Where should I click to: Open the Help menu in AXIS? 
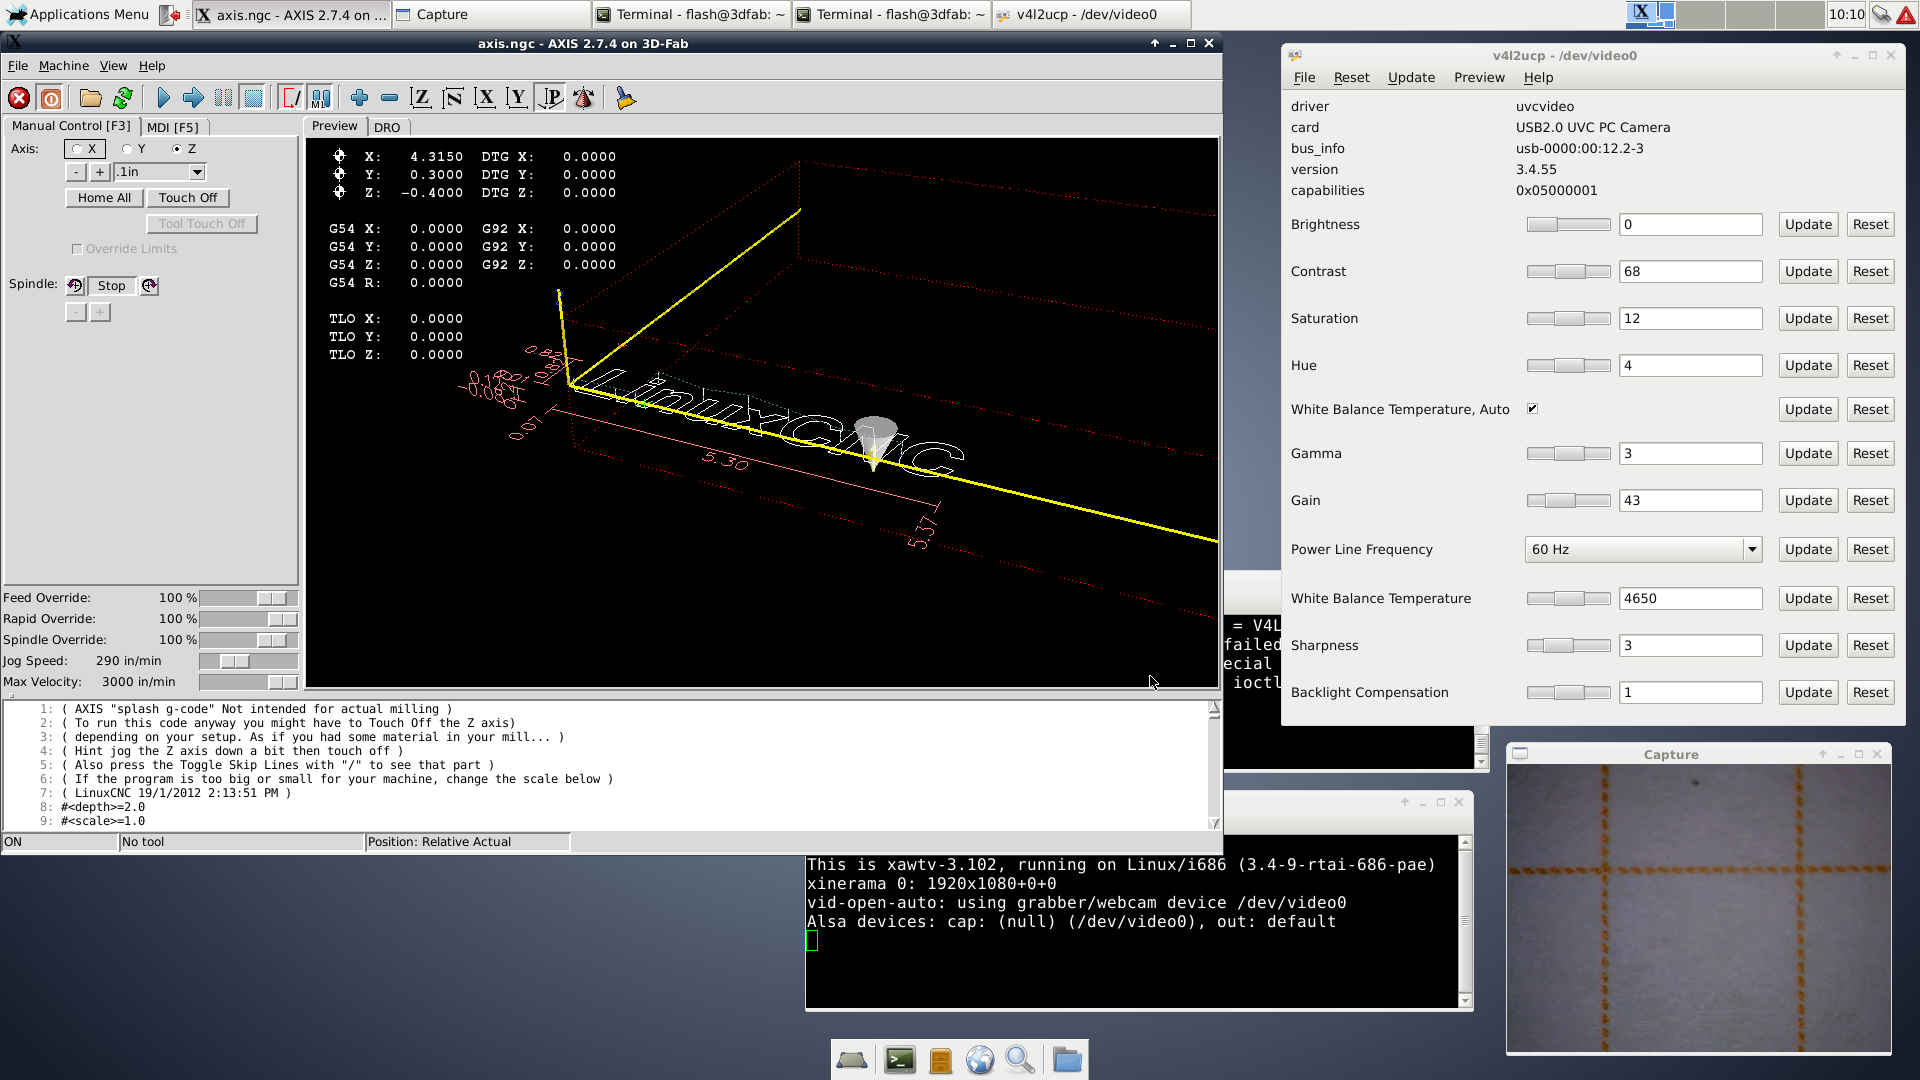[x=152, y=66]
